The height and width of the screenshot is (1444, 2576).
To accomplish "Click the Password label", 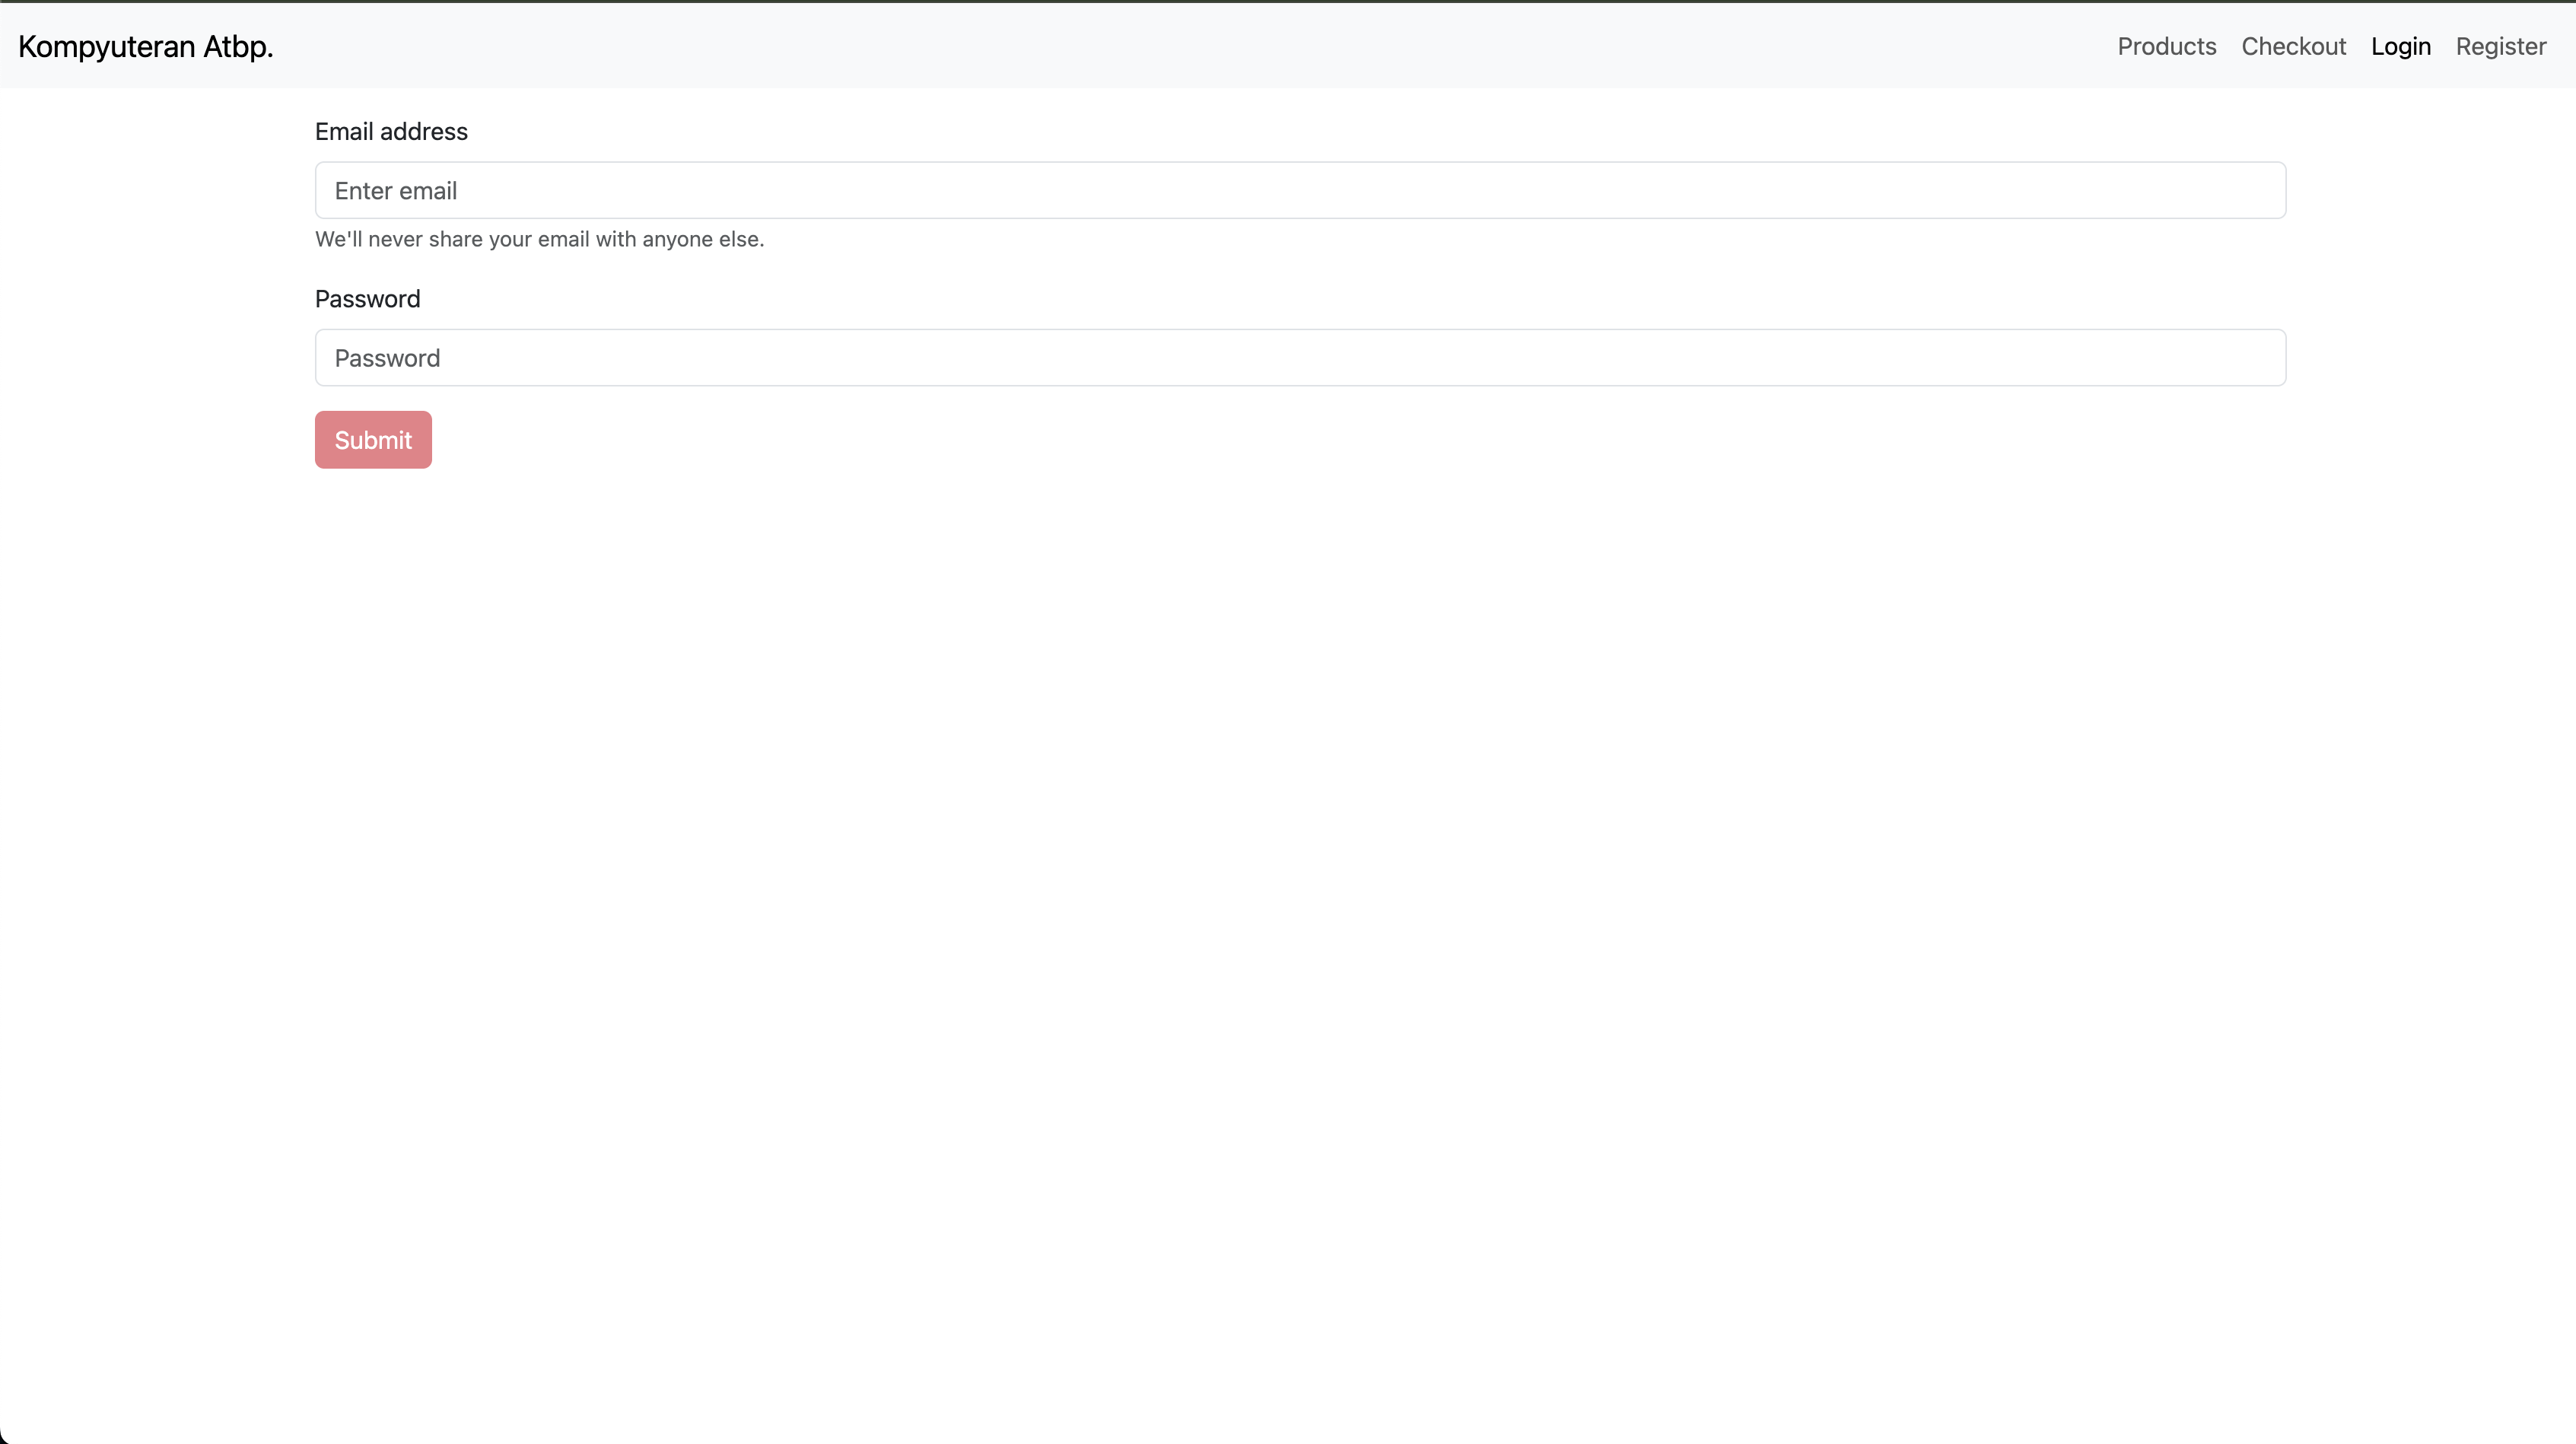I will coord(367,298).
